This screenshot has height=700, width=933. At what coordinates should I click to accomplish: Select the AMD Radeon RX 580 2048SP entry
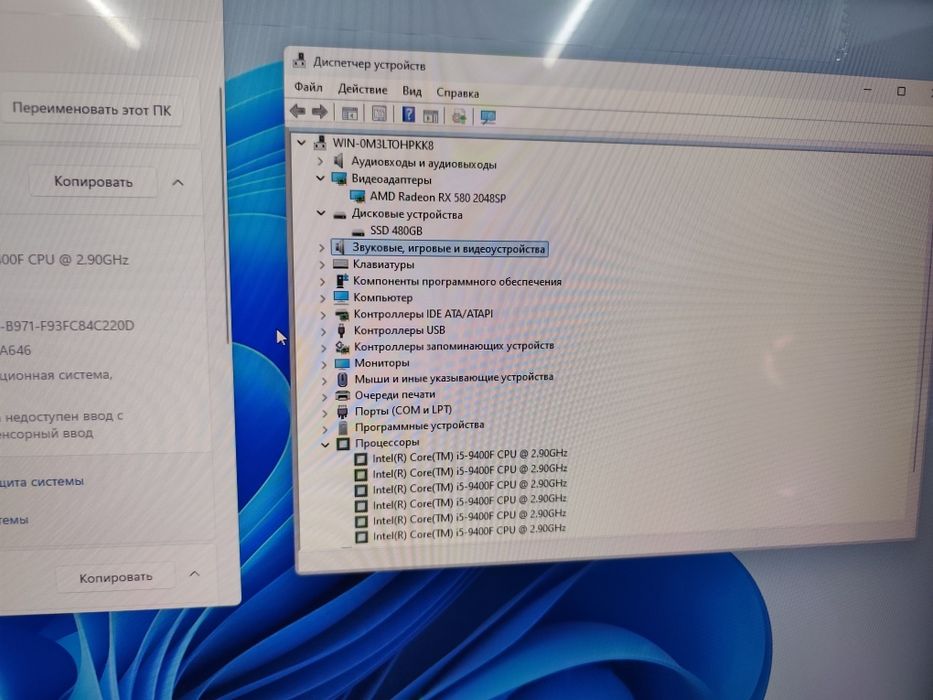[x=438, y=197]
